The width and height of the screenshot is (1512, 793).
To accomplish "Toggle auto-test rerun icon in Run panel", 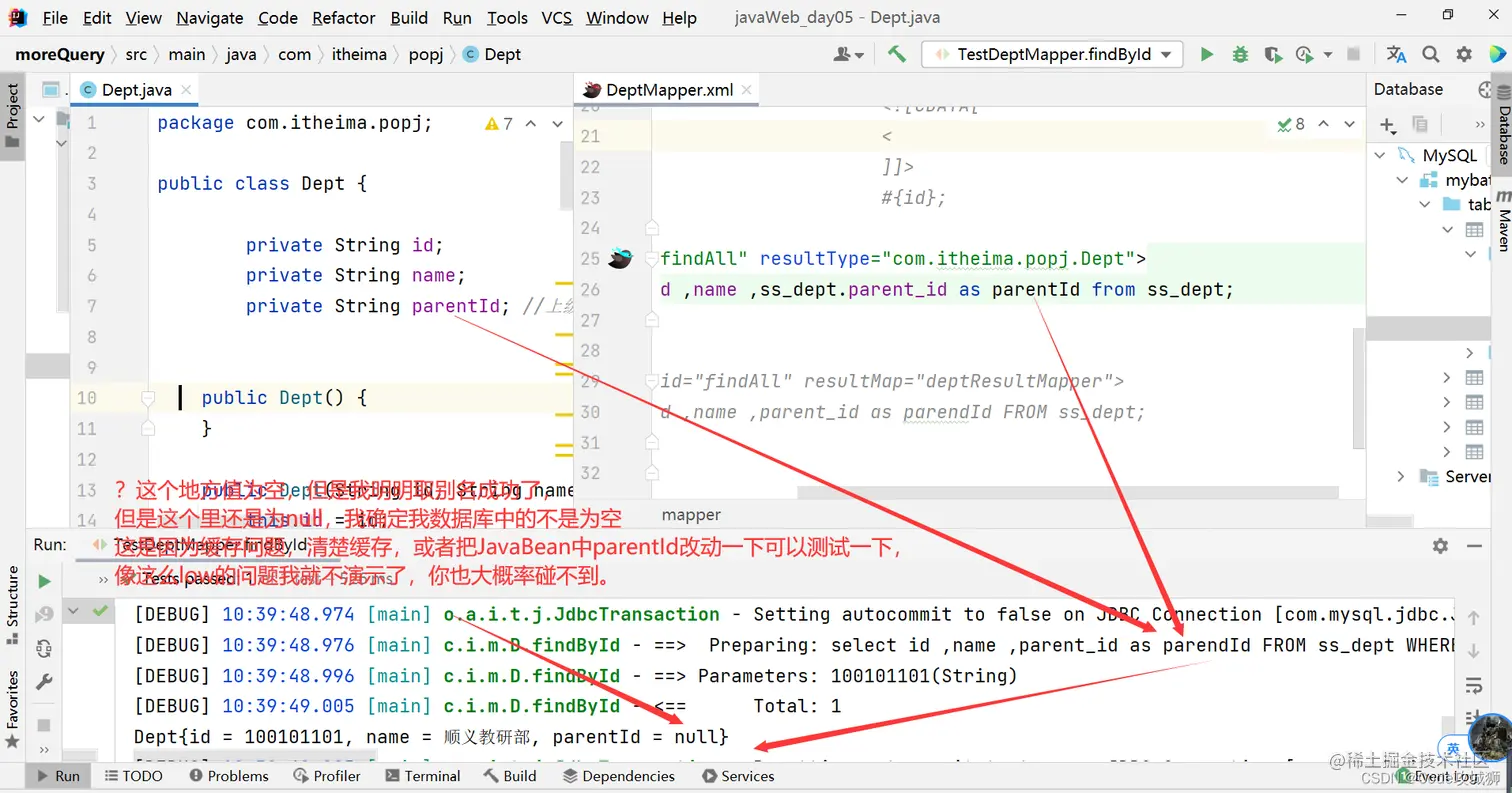I will pyautogui.click(x=44, y=648).
